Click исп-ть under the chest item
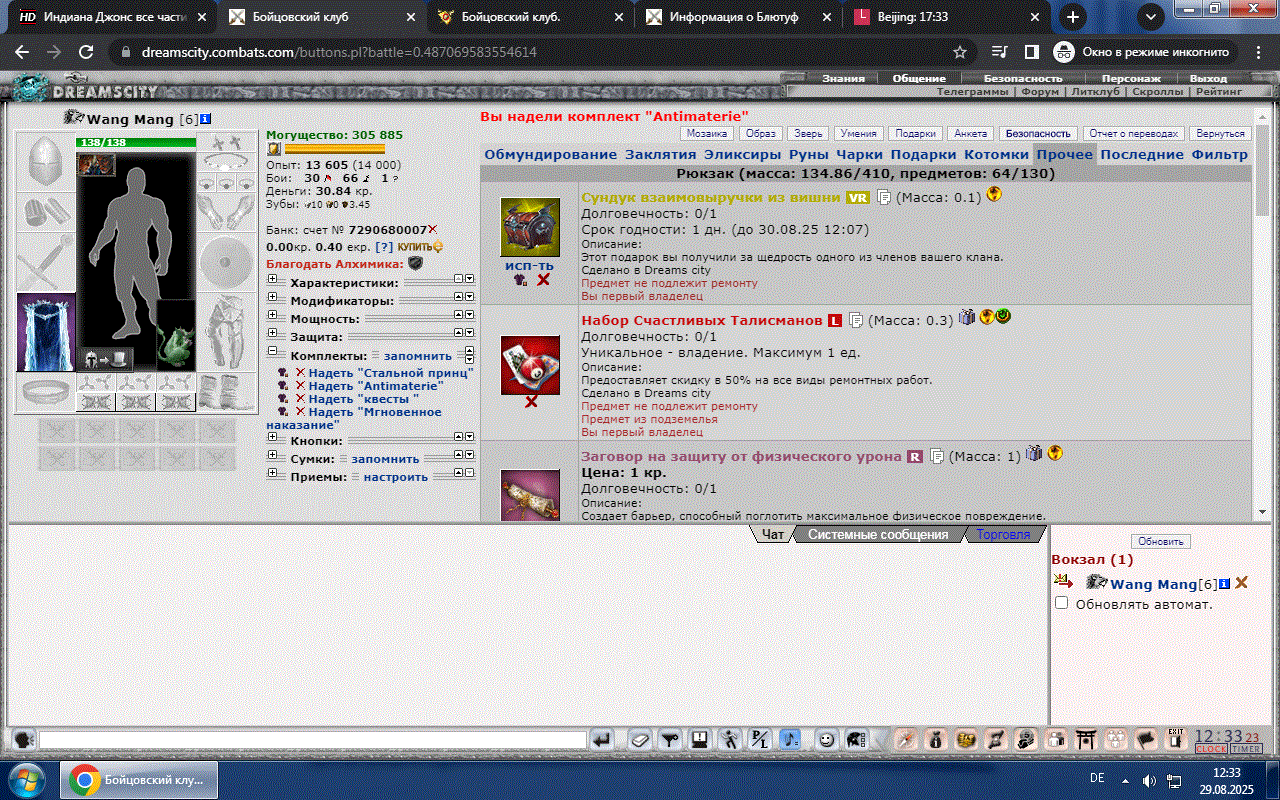 pos(530,265)
